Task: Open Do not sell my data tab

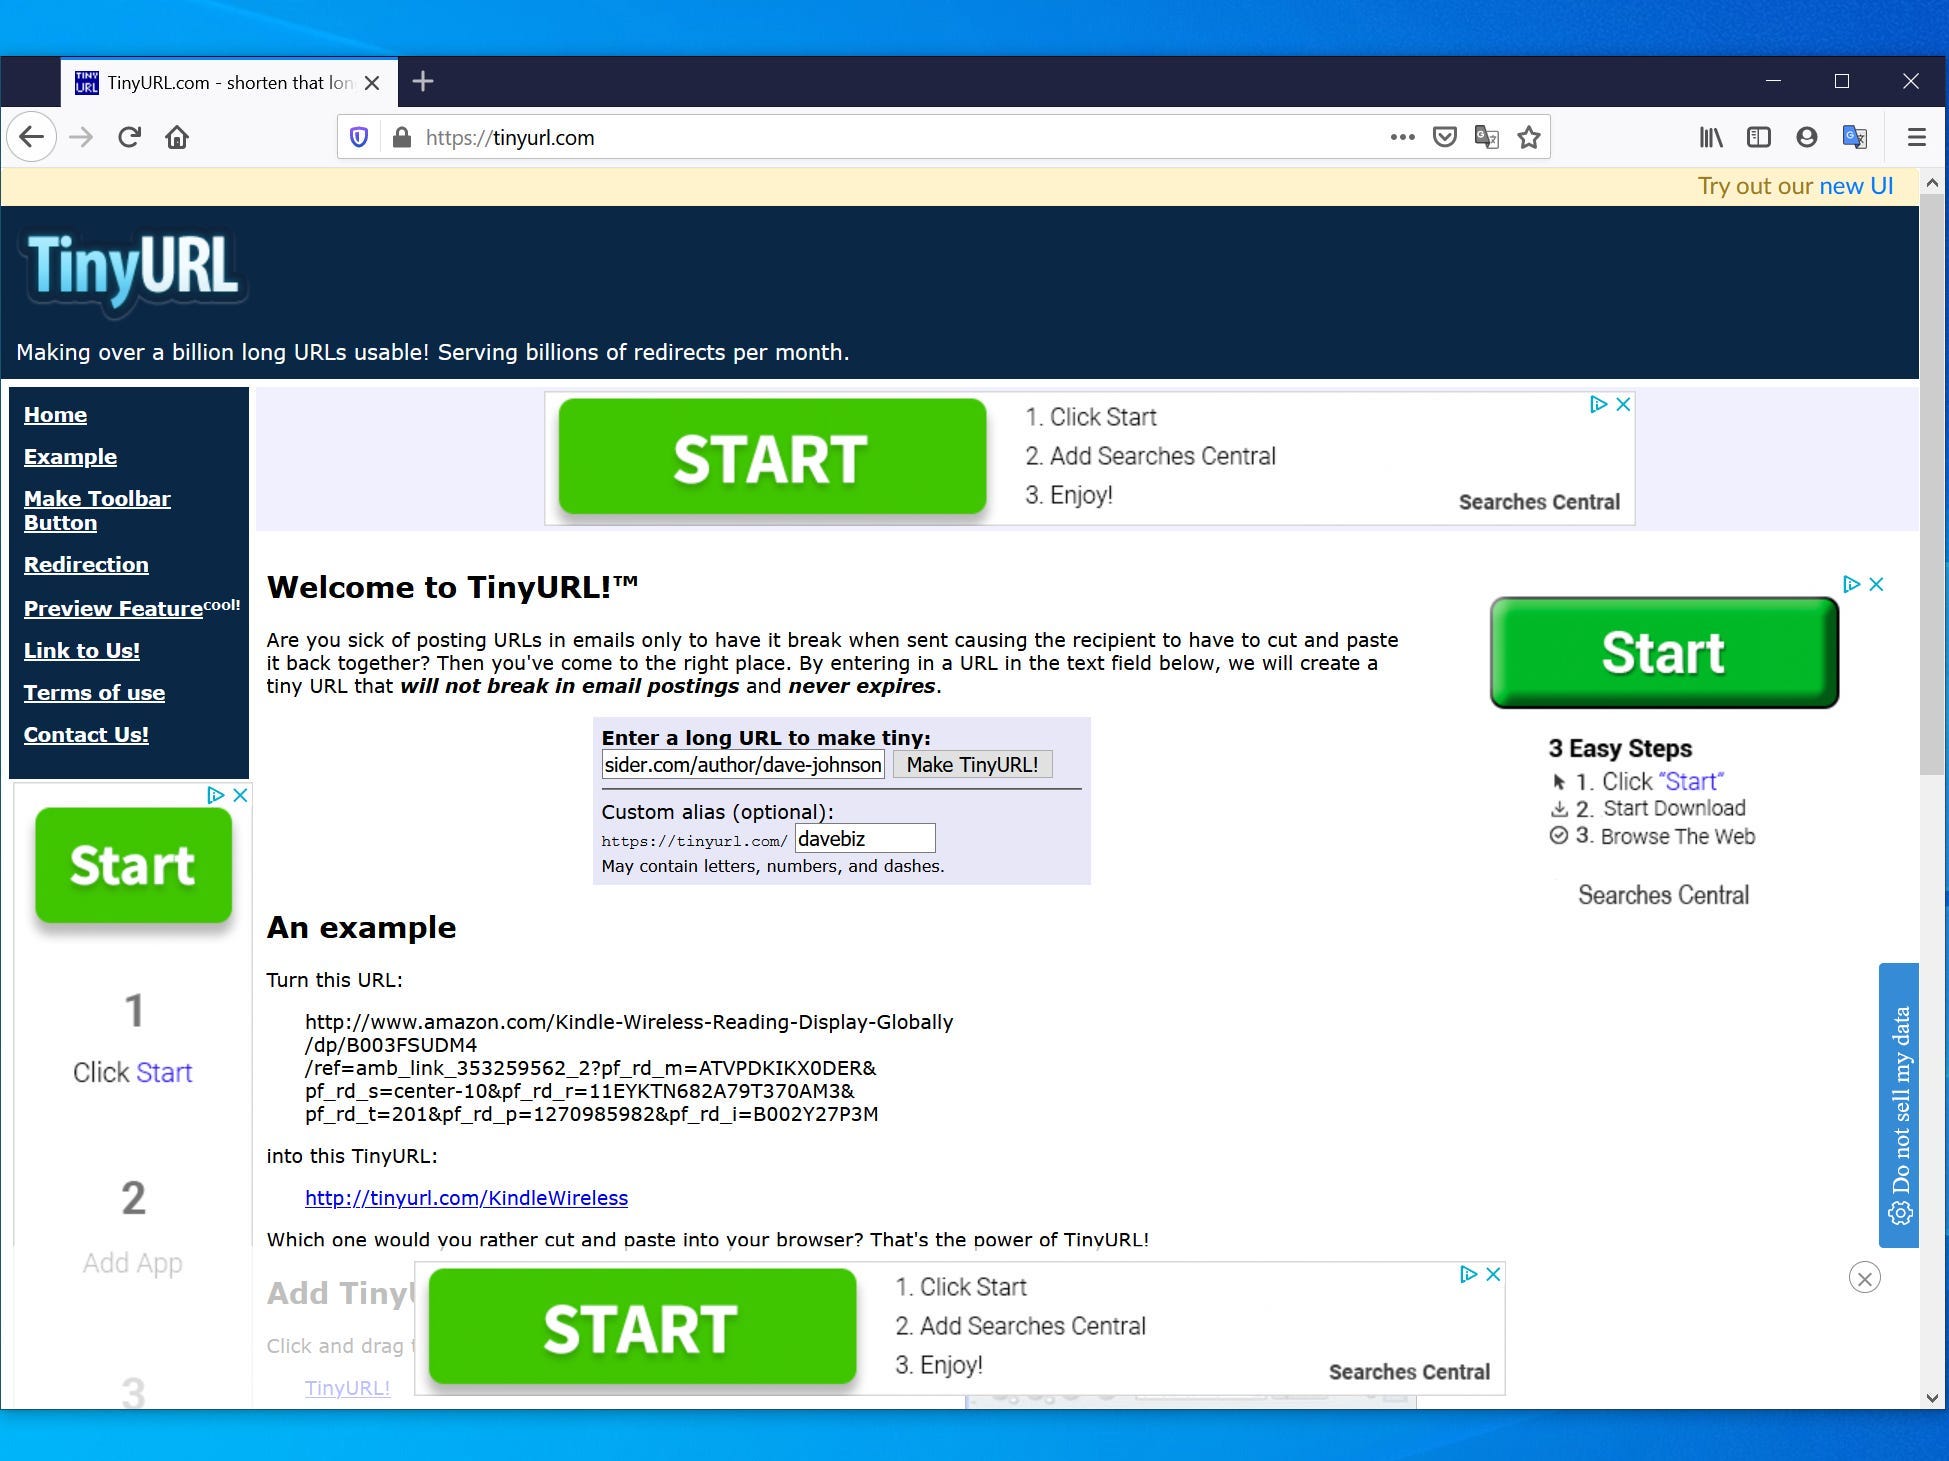Action: [1899, 1105]
